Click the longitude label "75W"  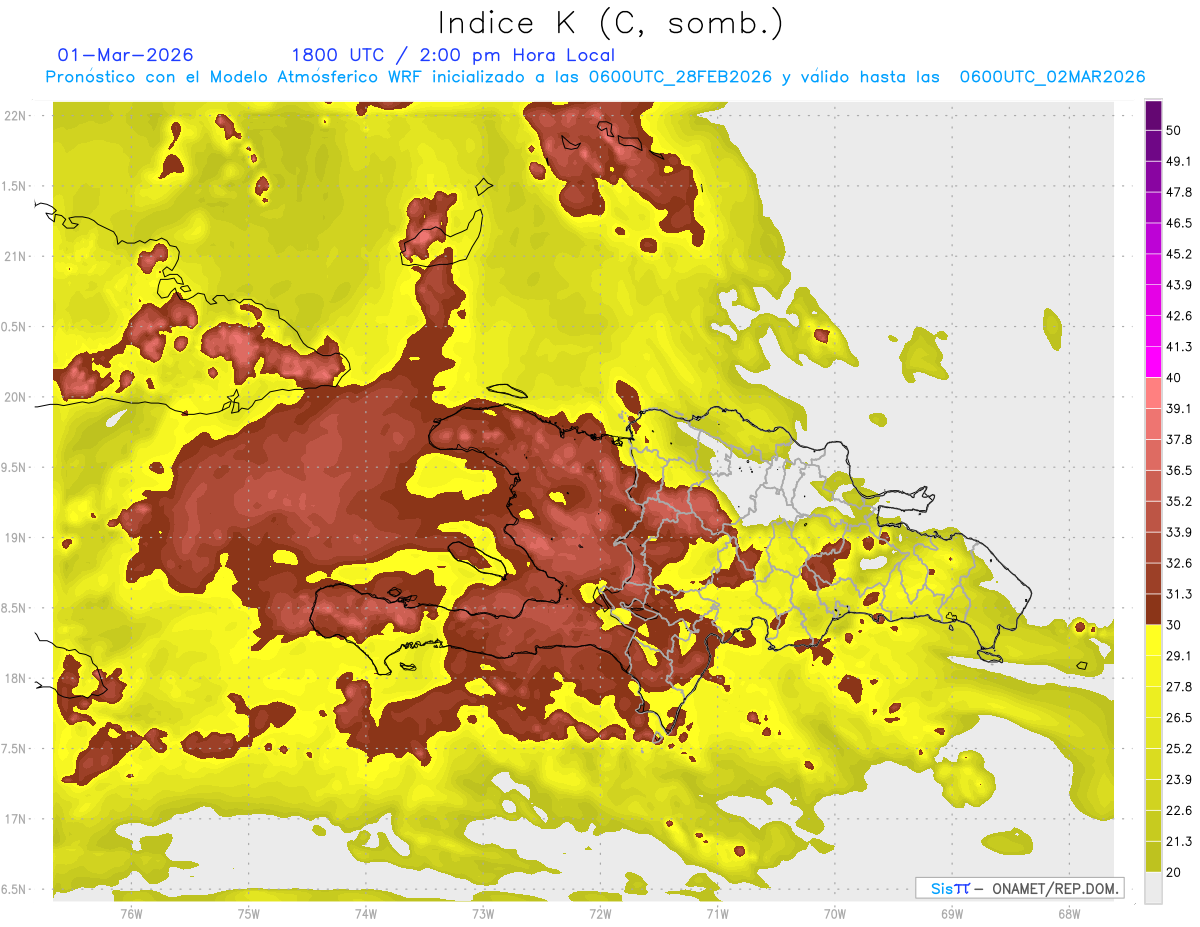pyautogui.click(x=248, y=913)
